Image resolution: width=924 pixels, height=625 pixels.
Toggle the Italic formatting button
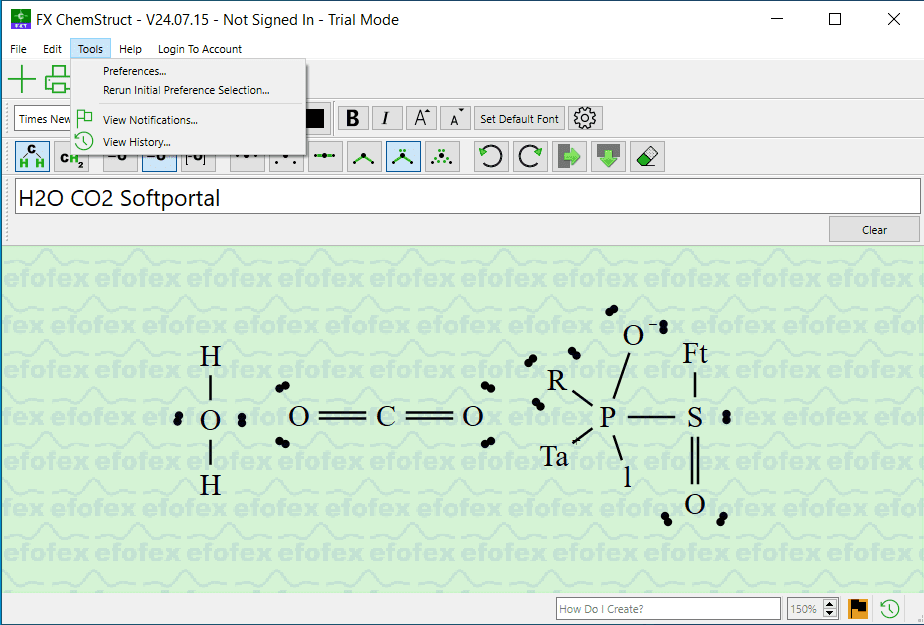(x=386, y=118)
